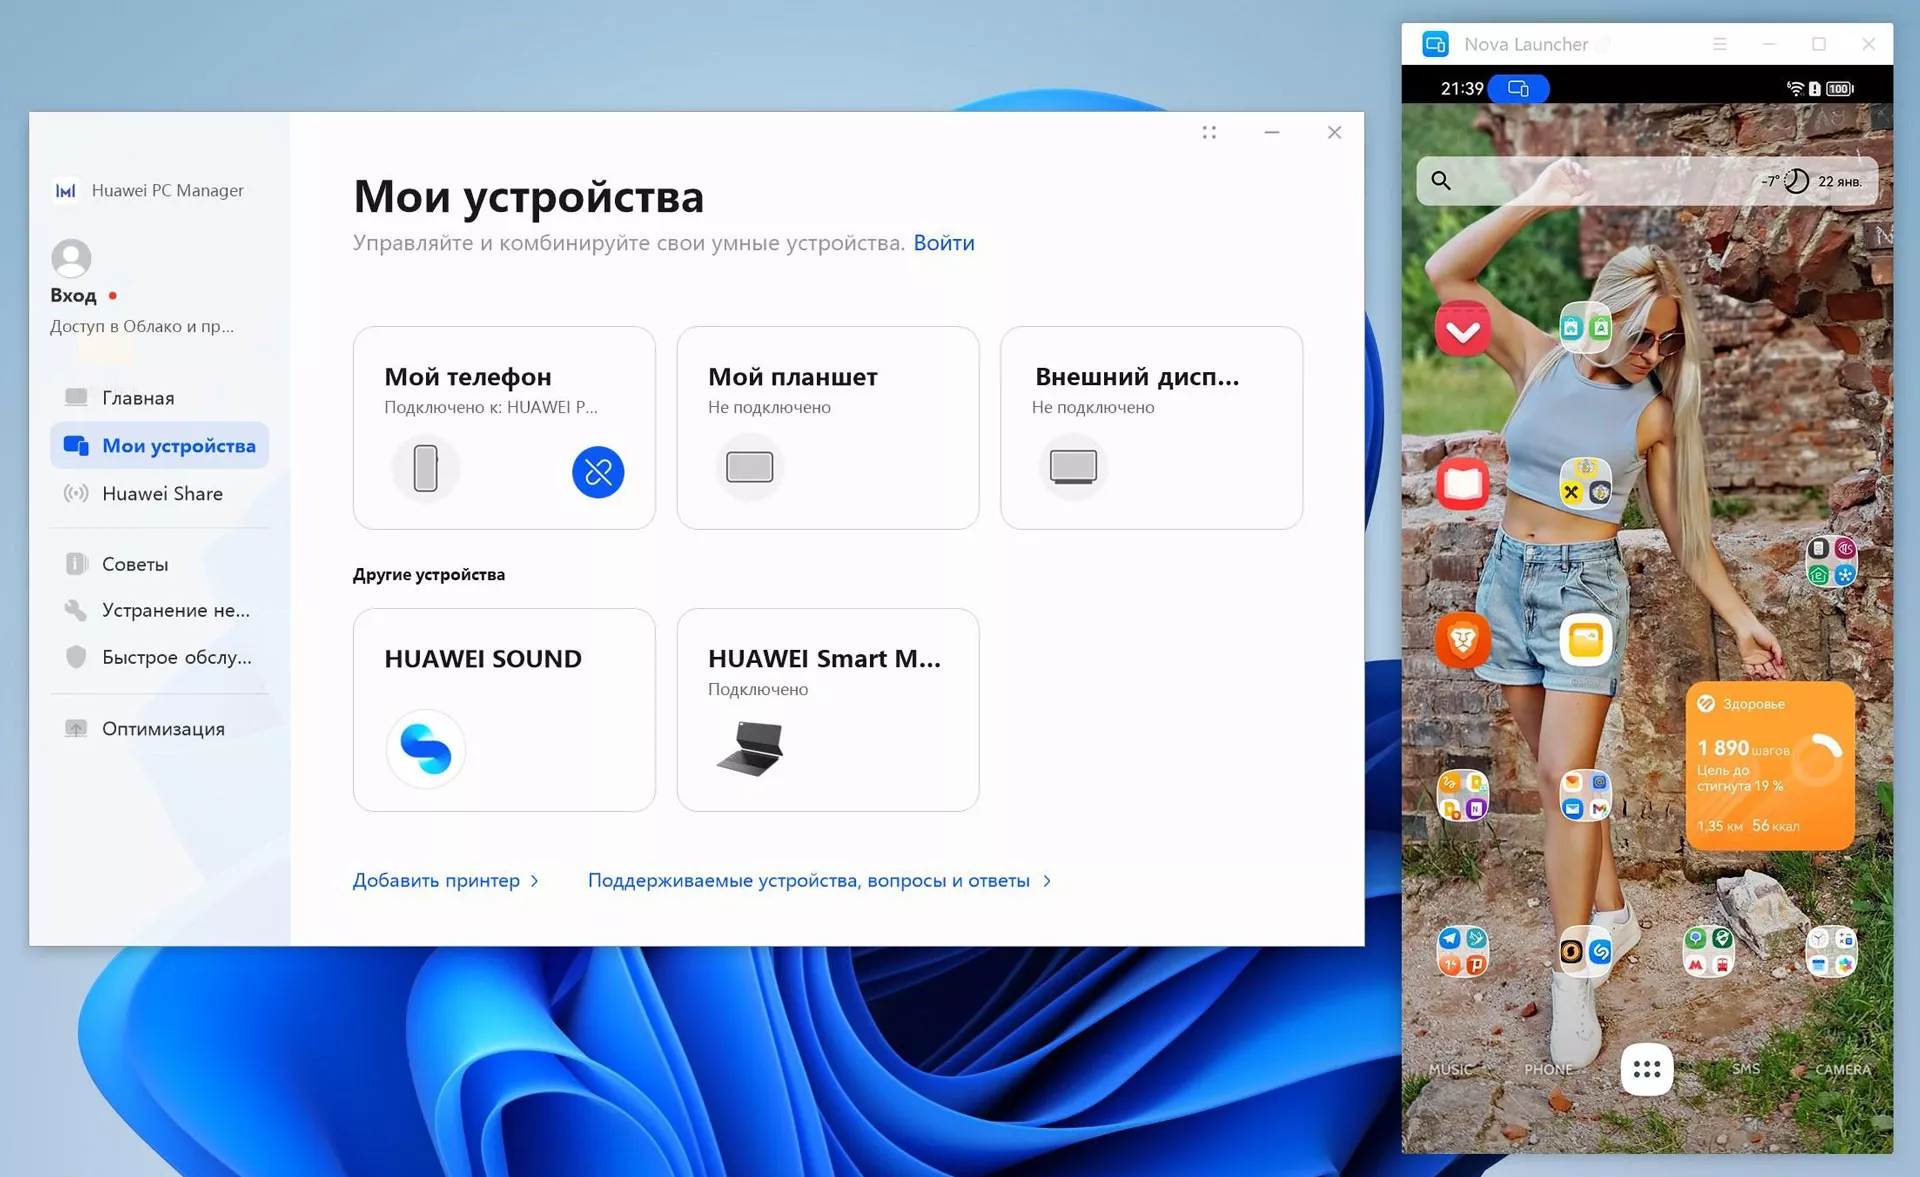Open the Внешний дисп... card title
This screenshot has height=1177, width=1920.
[x=1136, y=376]
